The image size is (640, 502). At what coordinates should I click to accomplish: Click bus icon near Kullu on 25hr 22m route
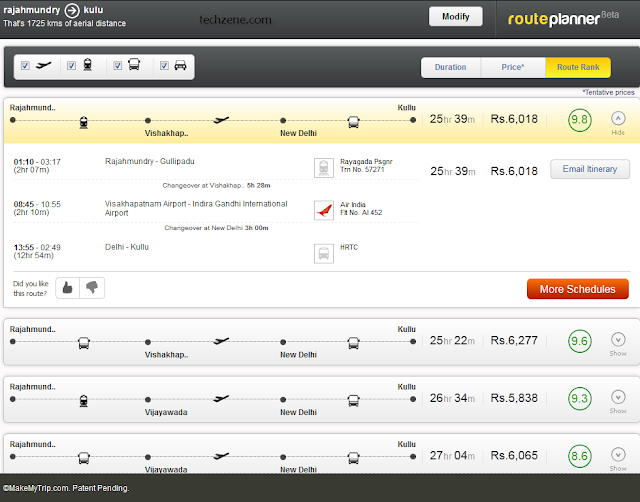353,343
